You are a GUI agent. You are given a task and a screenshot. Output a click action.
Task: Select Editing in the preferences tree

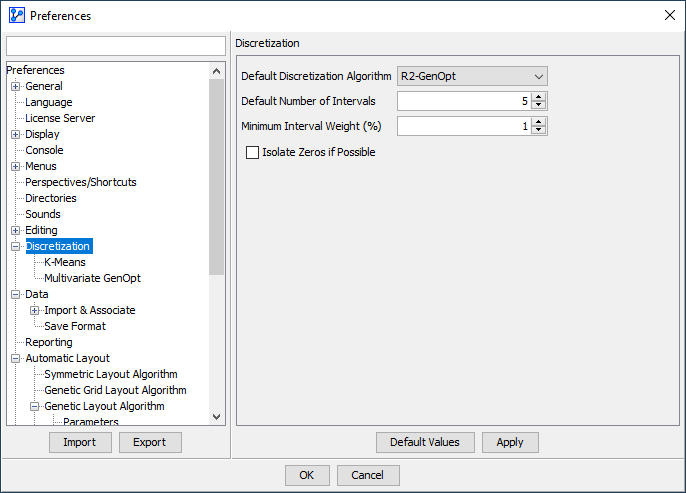click(x=41, y=230)
